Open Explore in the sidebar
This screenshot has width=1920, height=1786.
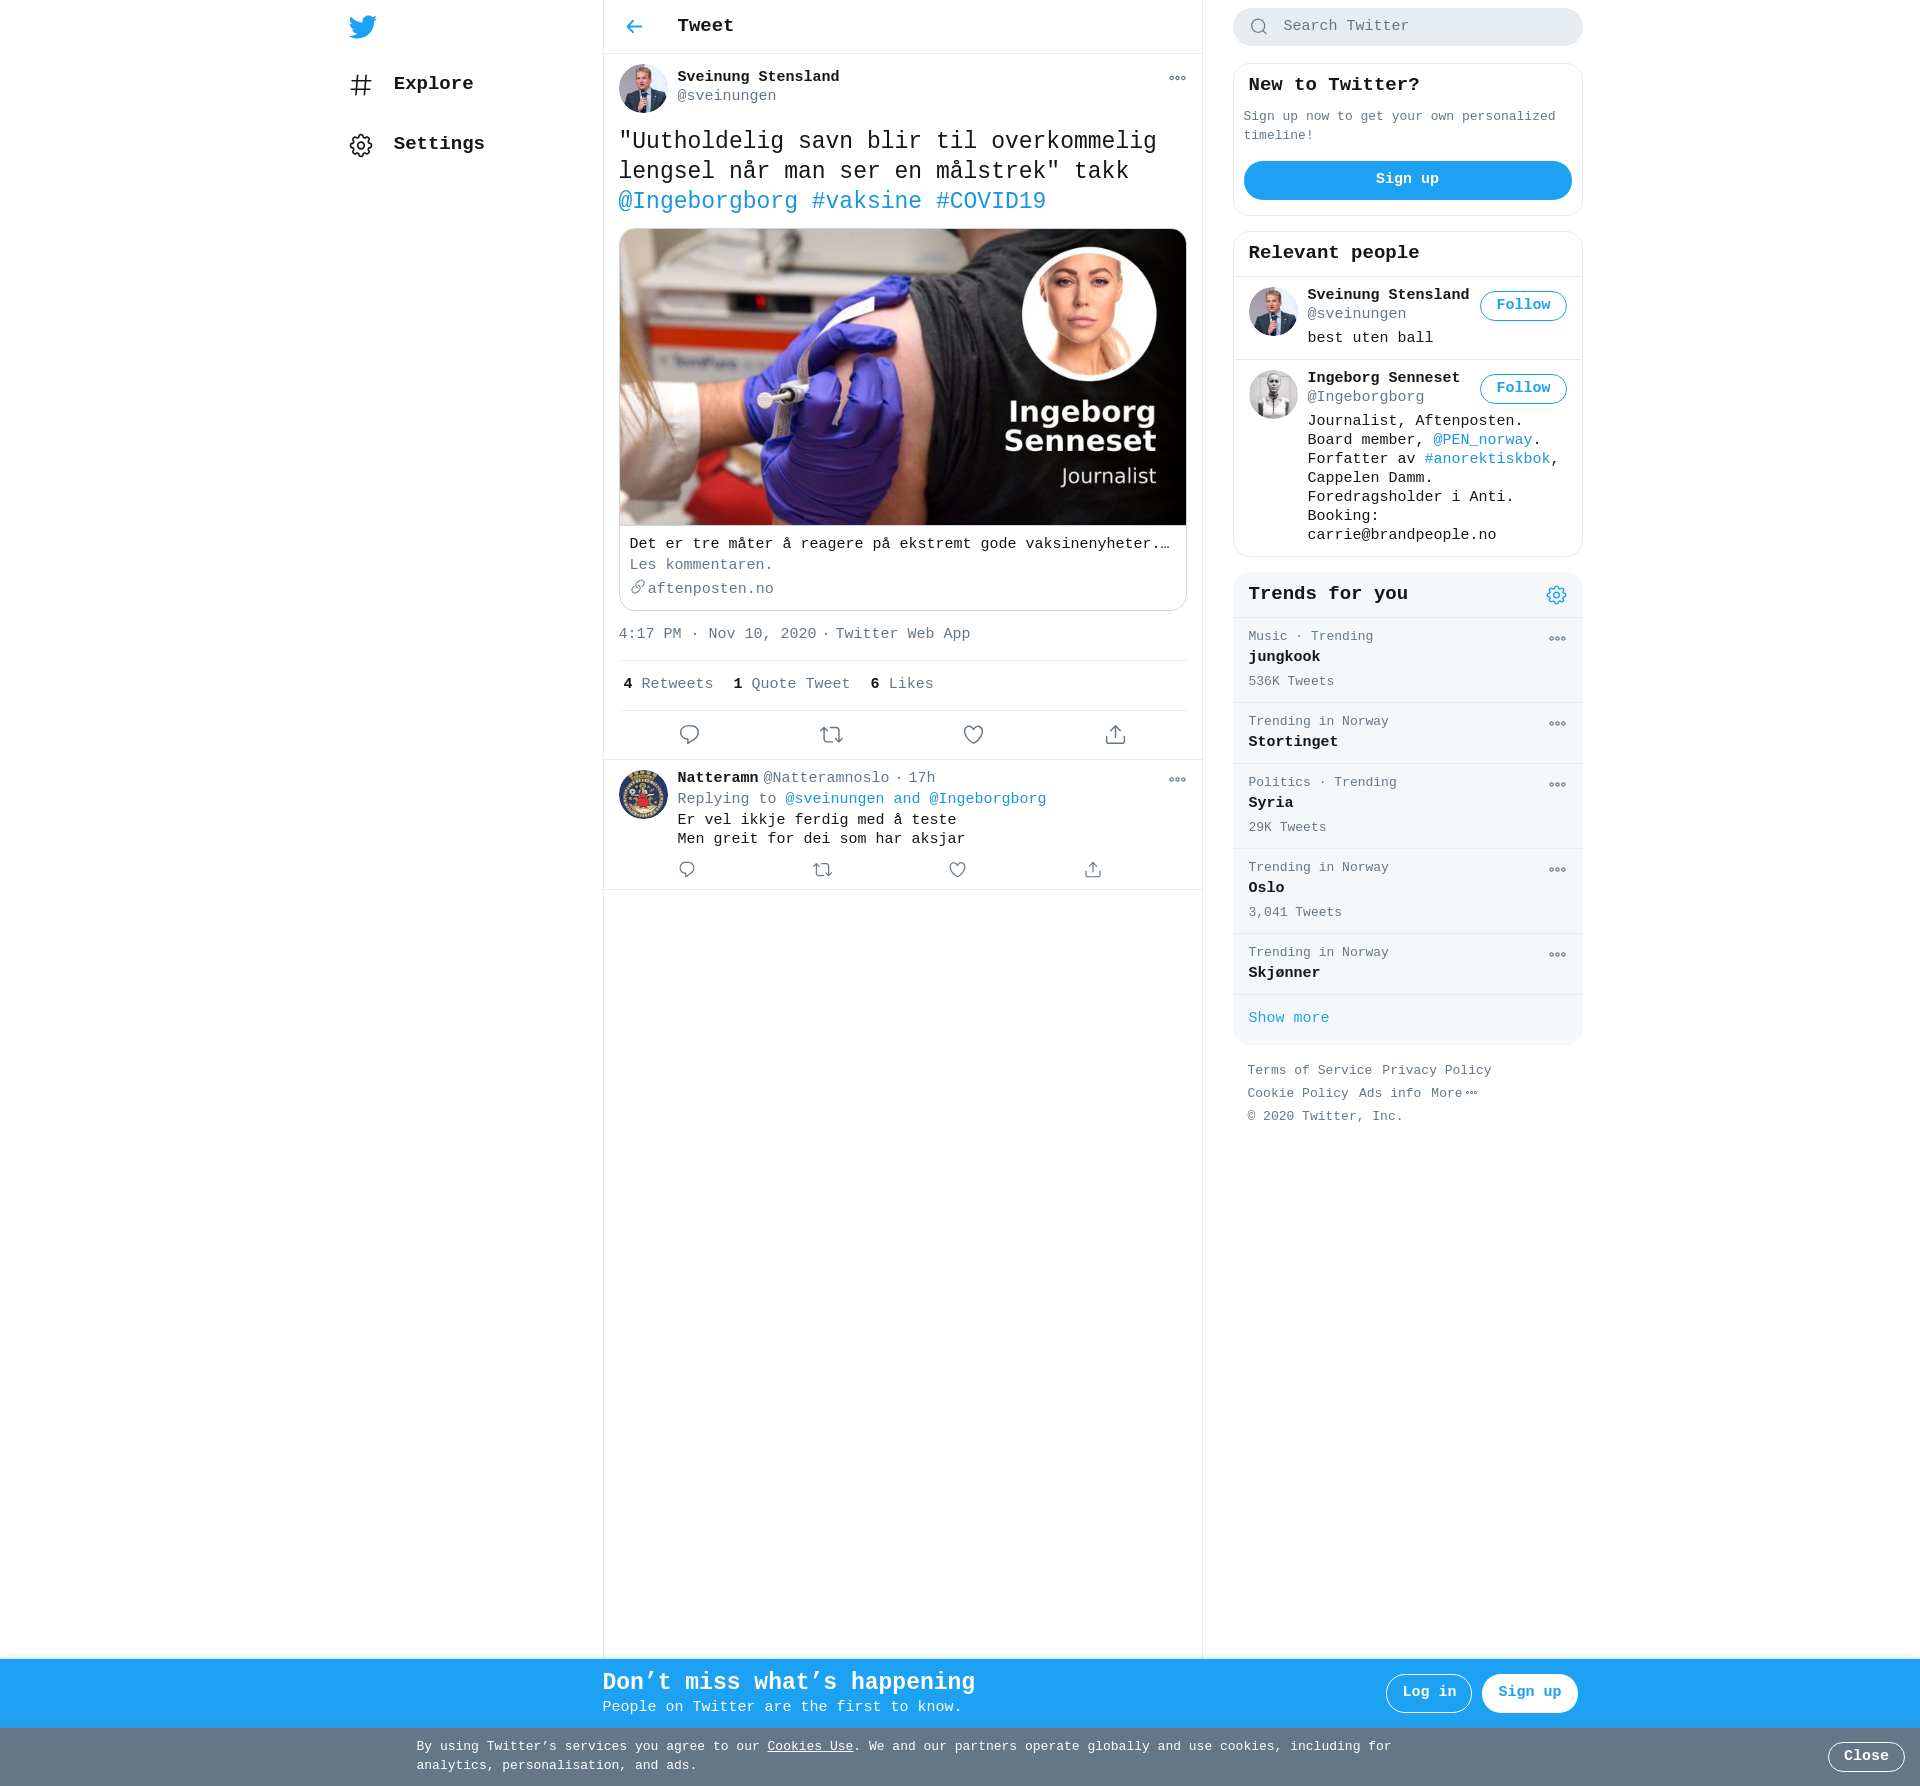tap(432, 84)
